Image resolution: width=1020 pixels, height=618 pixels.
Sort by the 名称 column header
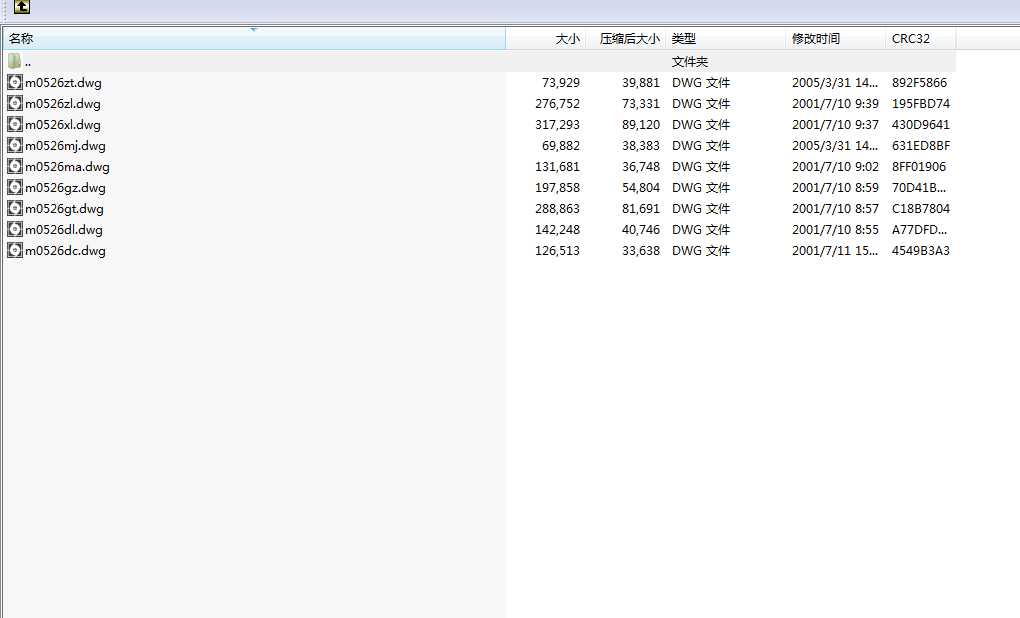pos(254,39)
